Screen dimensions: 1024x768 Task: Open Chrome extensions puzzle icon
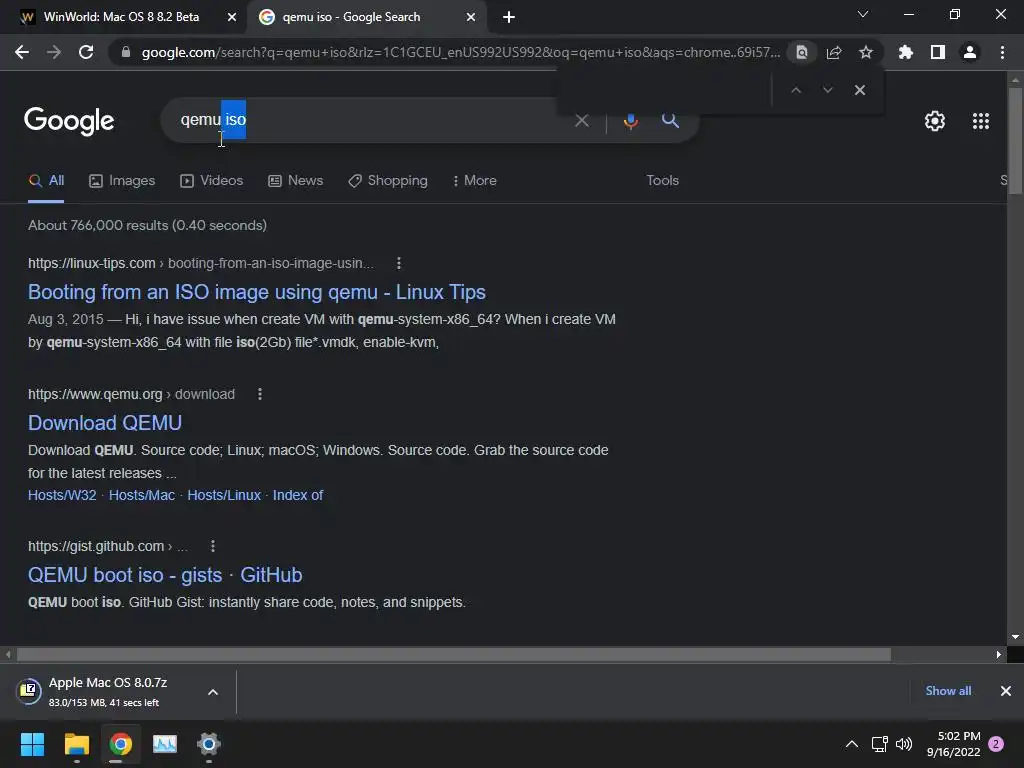point(906,52)
